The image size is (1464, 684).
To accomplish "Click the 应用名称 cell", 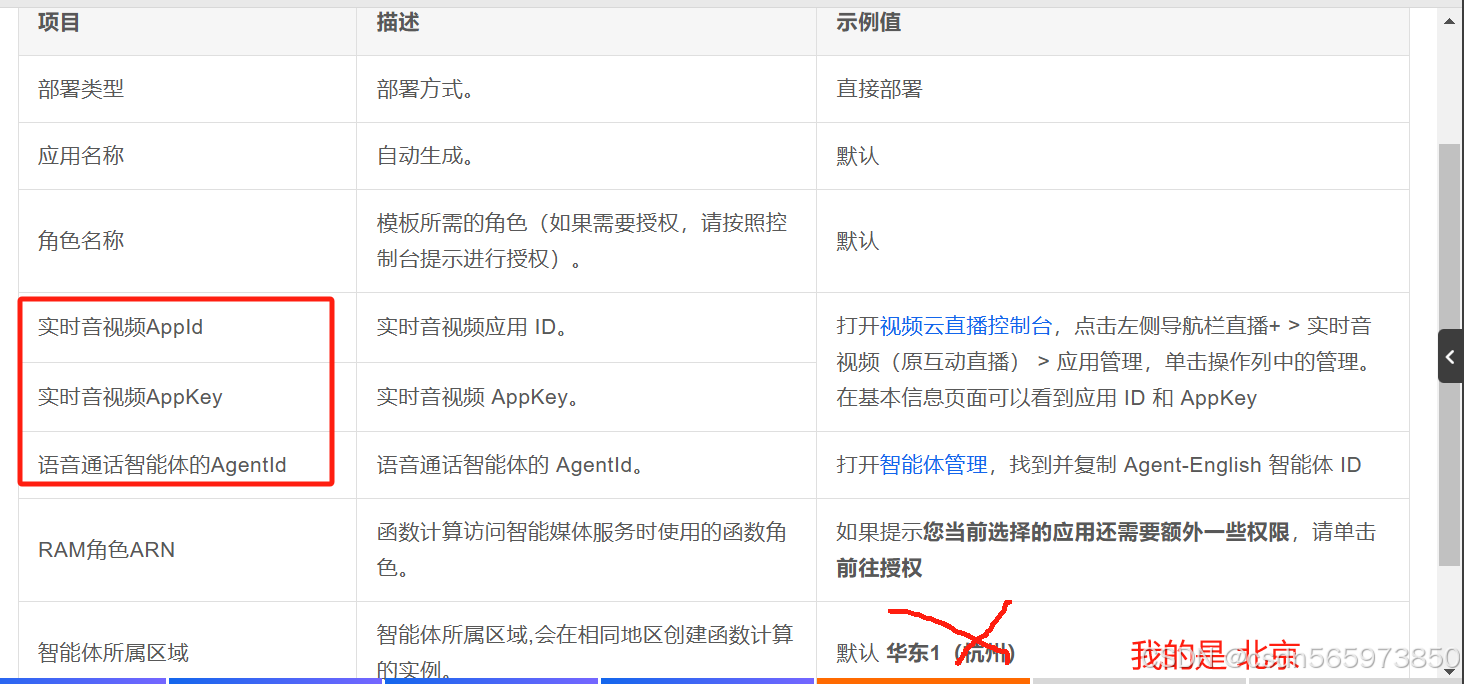I will coord(187,156).
